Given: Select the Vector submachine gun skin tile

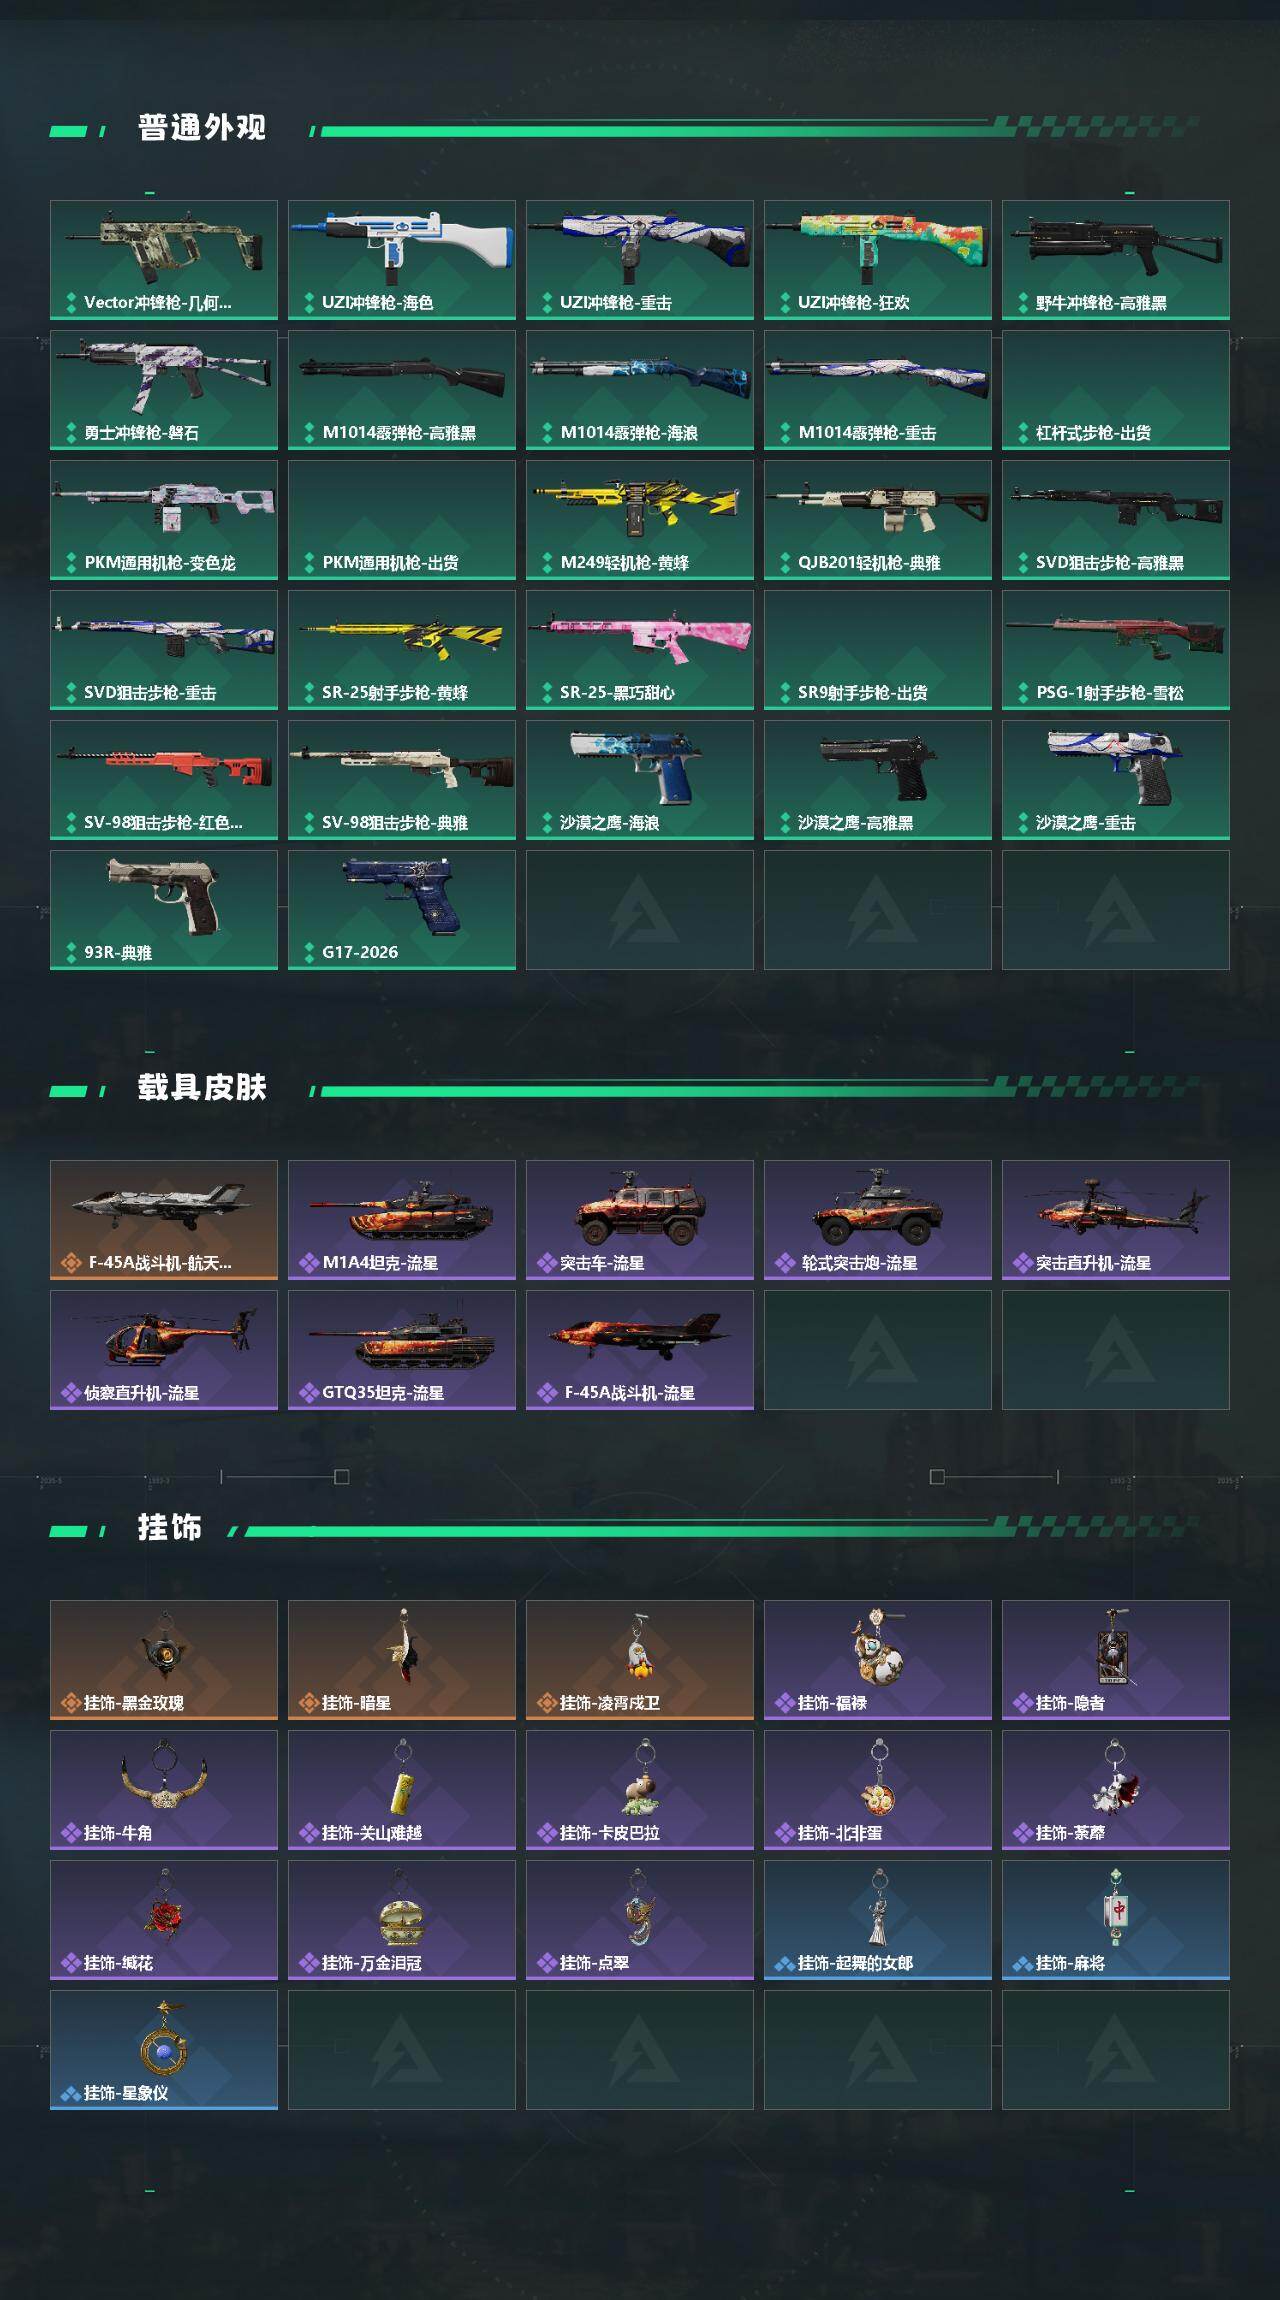Looking at the screenshot, I should point(164,260).
